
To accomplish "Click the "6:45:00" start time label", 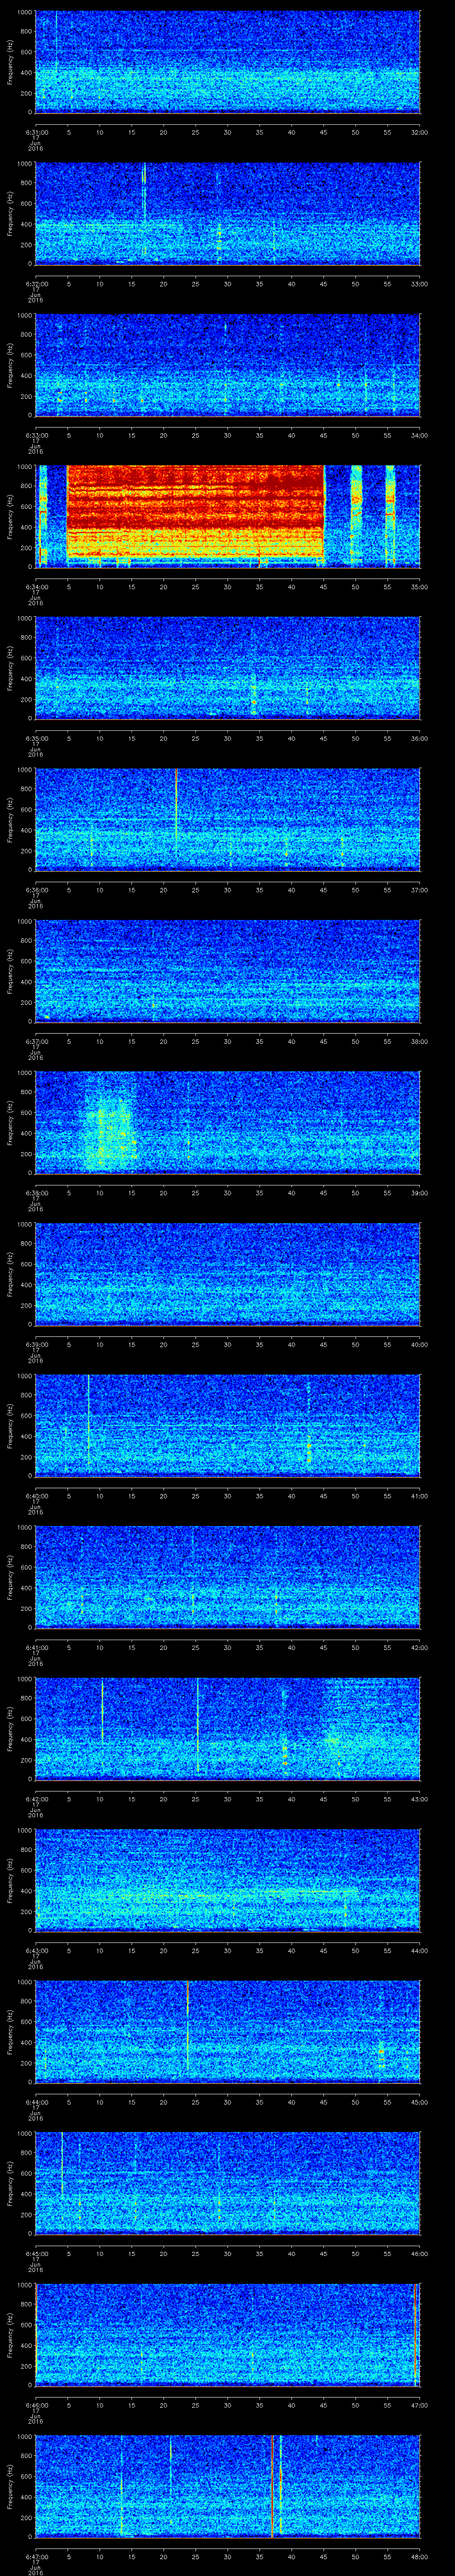I will point(36,2255).
